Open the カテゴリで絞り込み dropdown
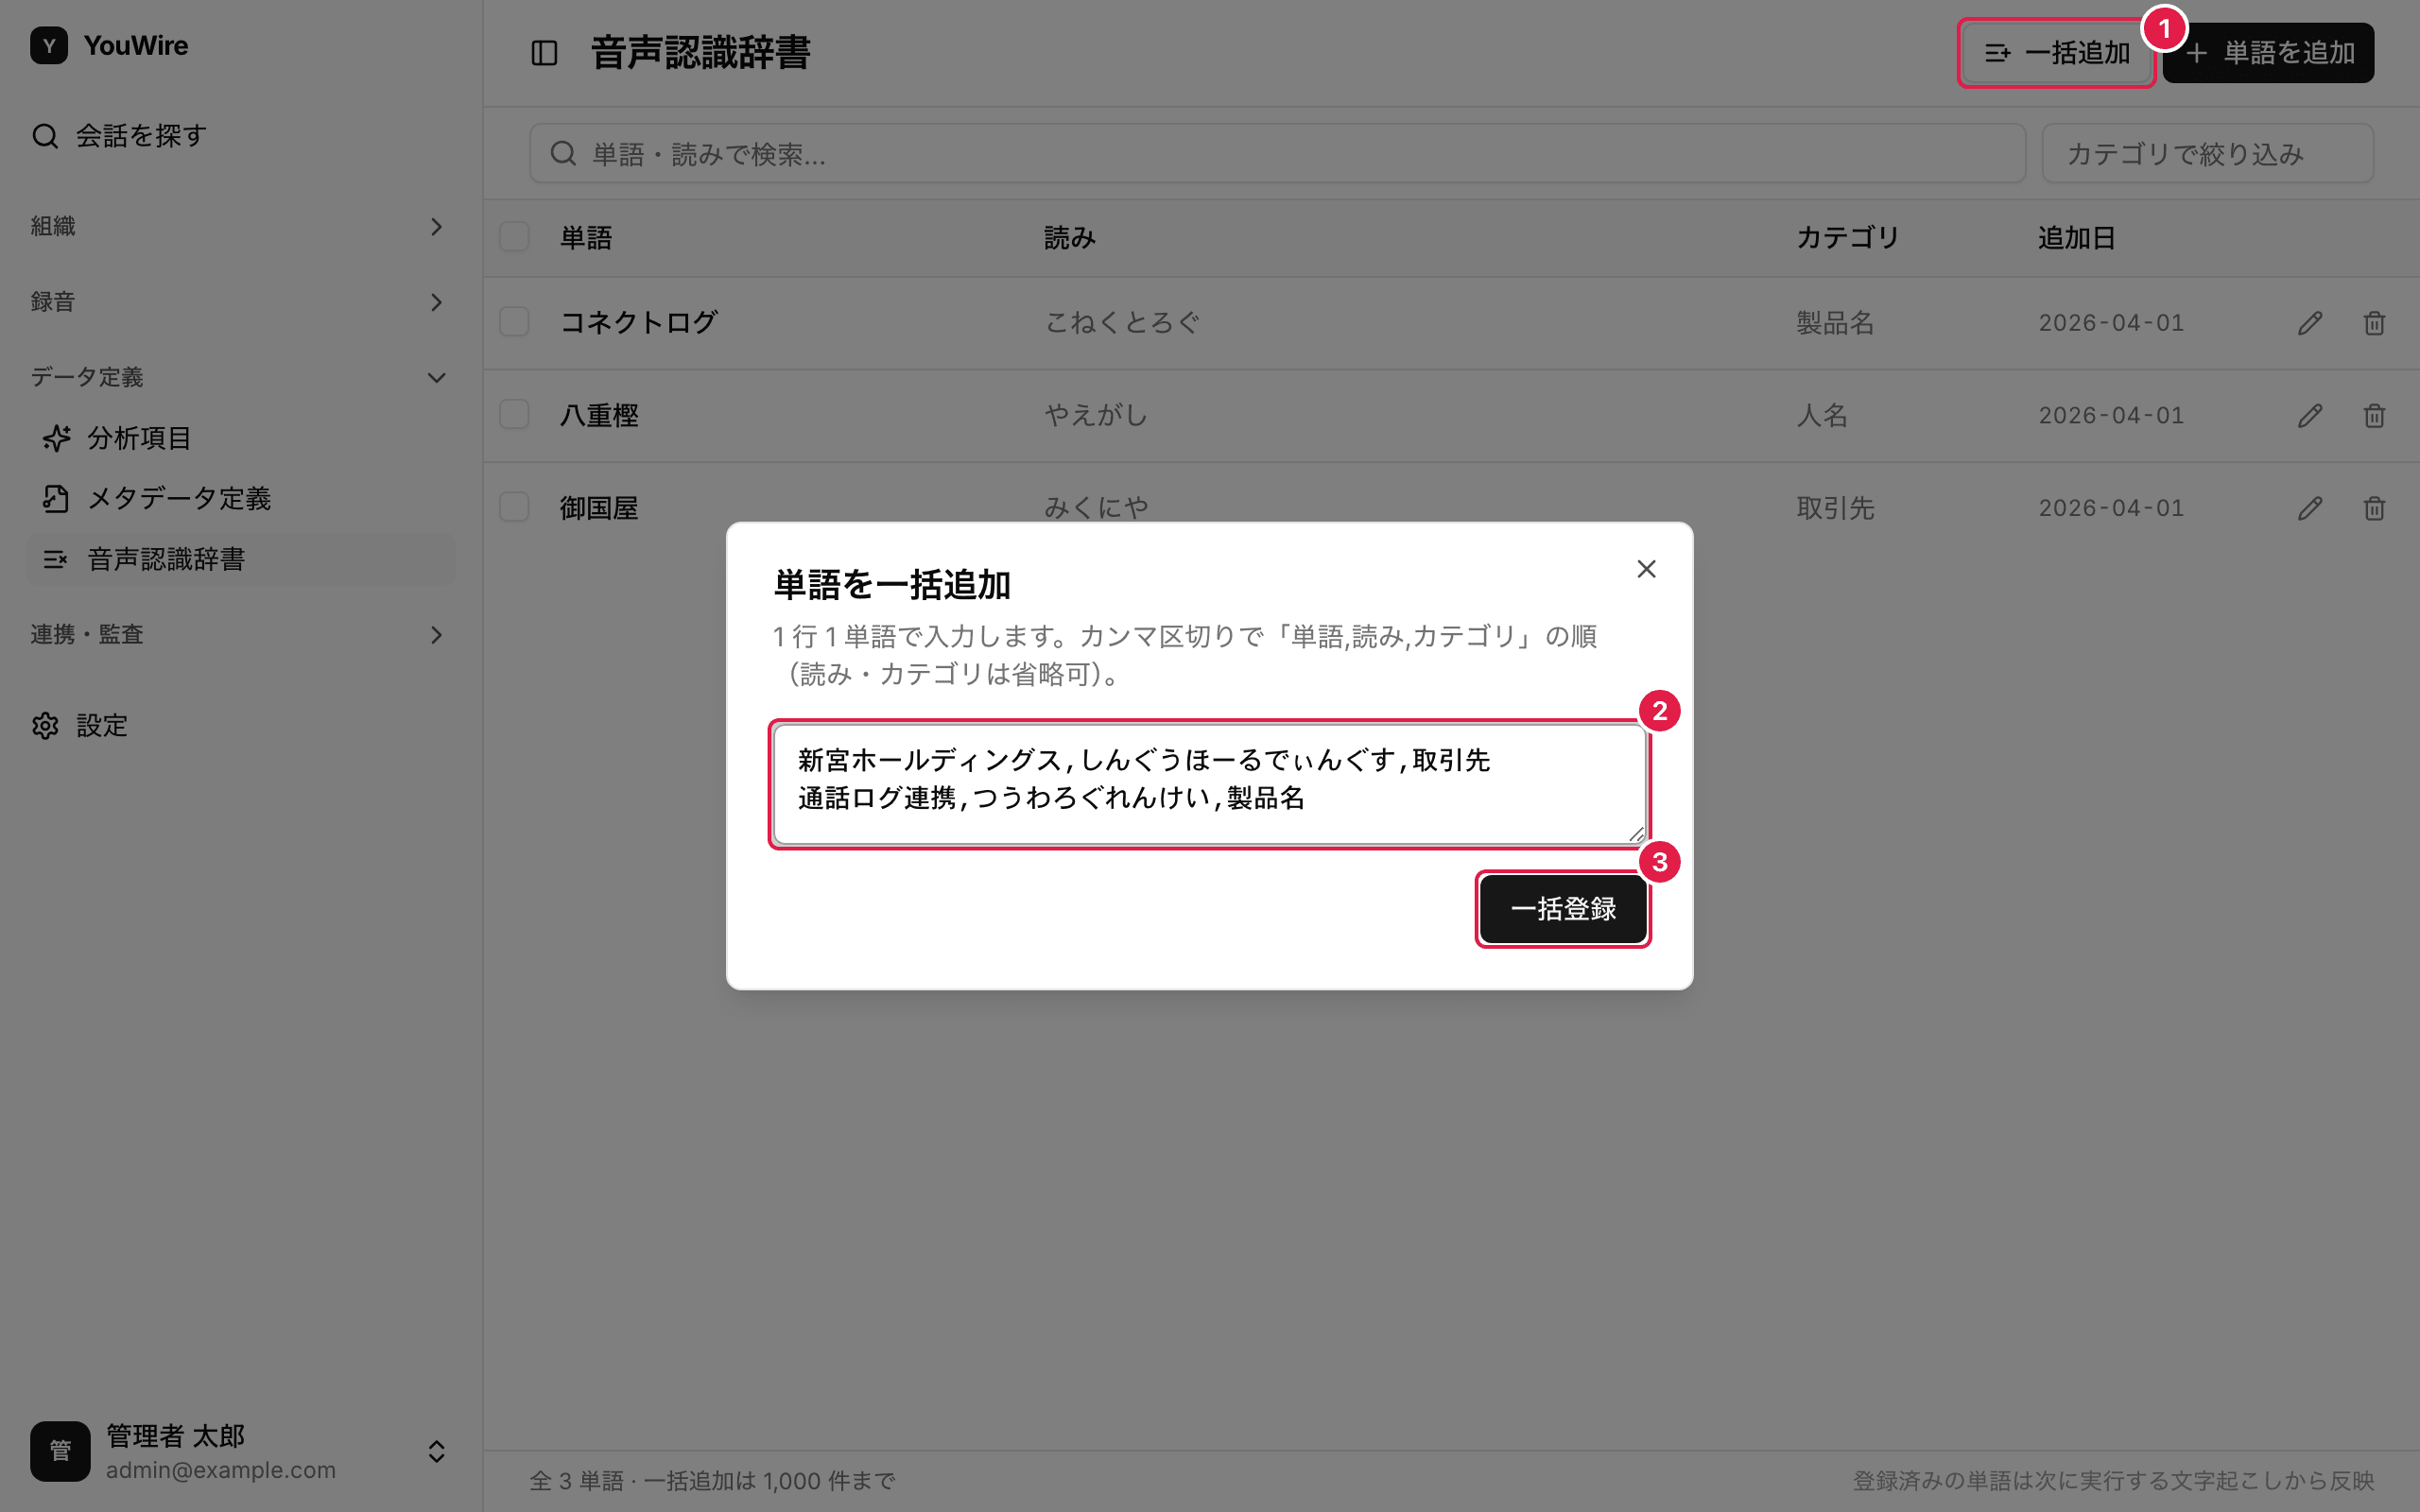This screenshot has height=1512, width=2420. click(x=2207, y=154)
